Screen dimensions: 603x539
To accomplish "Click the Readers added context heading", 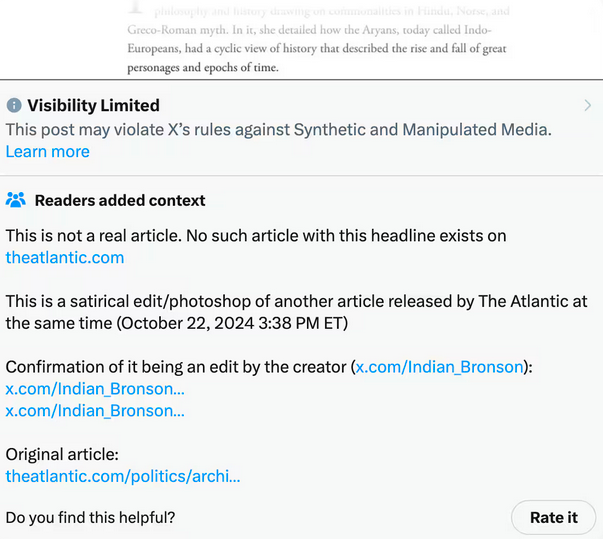I will point(120,200).
